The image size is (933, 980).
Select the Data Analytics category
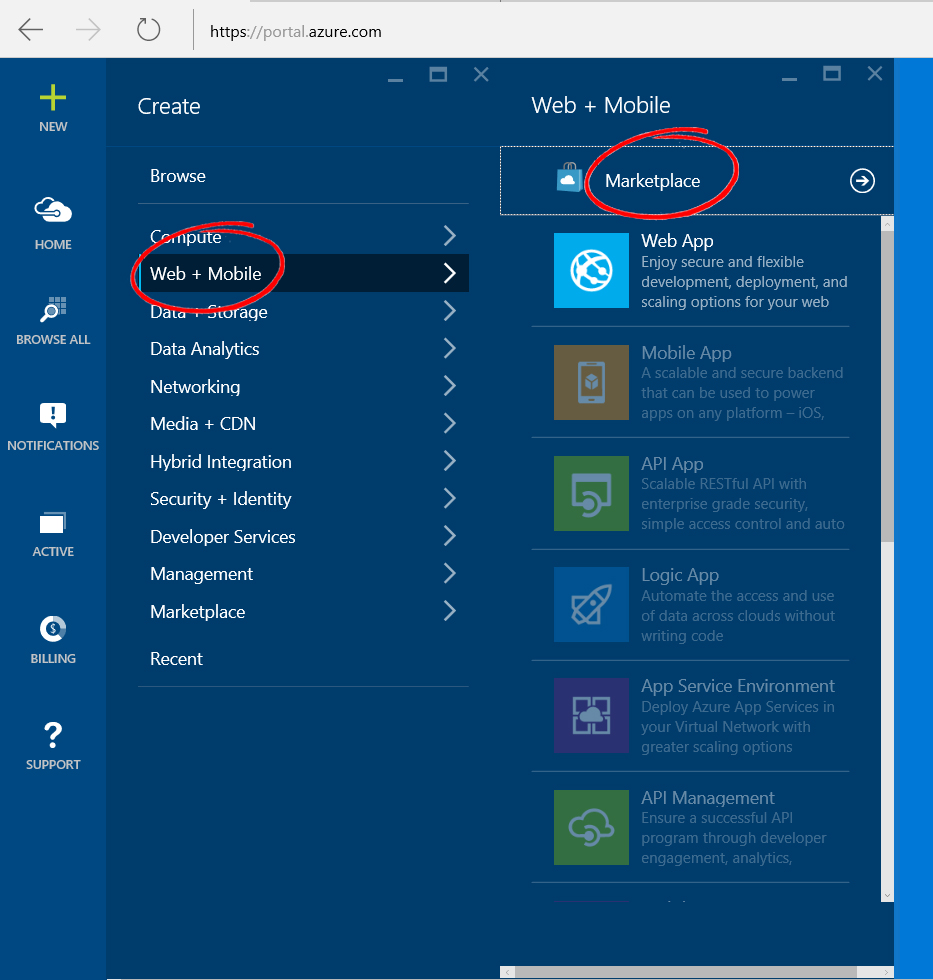204,349
